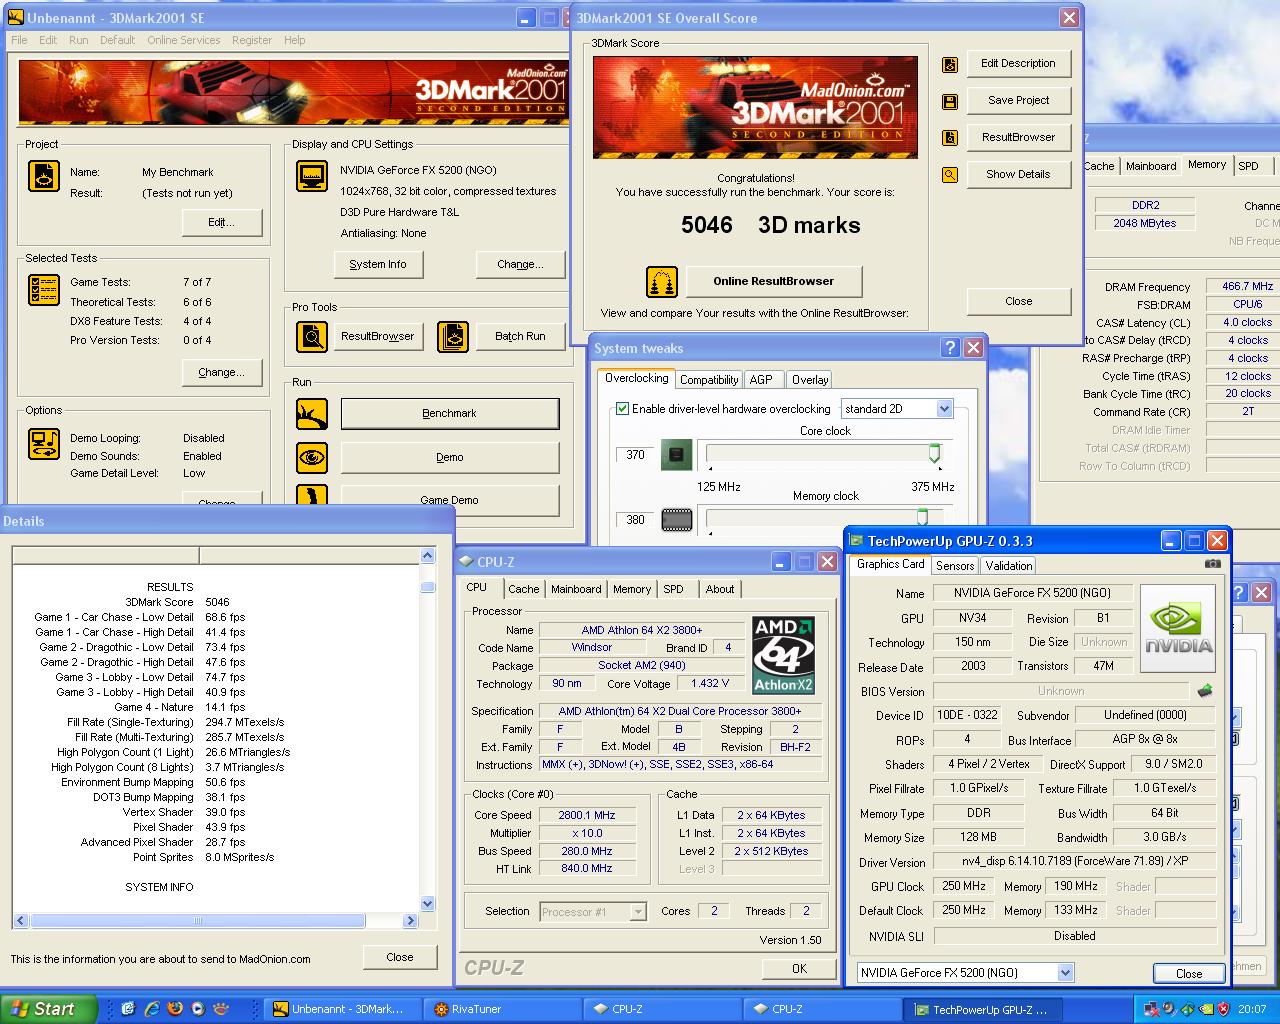Image resolution: width=1280 pixels, height=1024 pixels.
Task: Click the icon beside ResultBrowser in Overall Score window
Action: [x=950, y=138]
